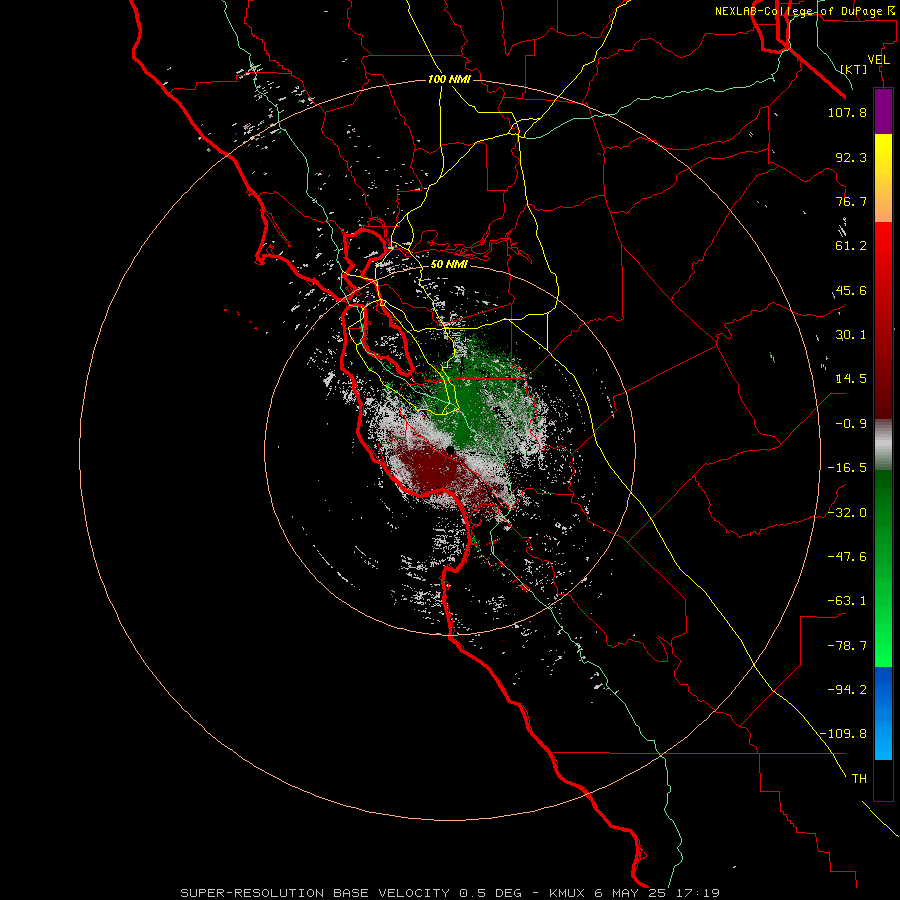
Task: Select the -78.7 scale value
Action: point(847,646)
